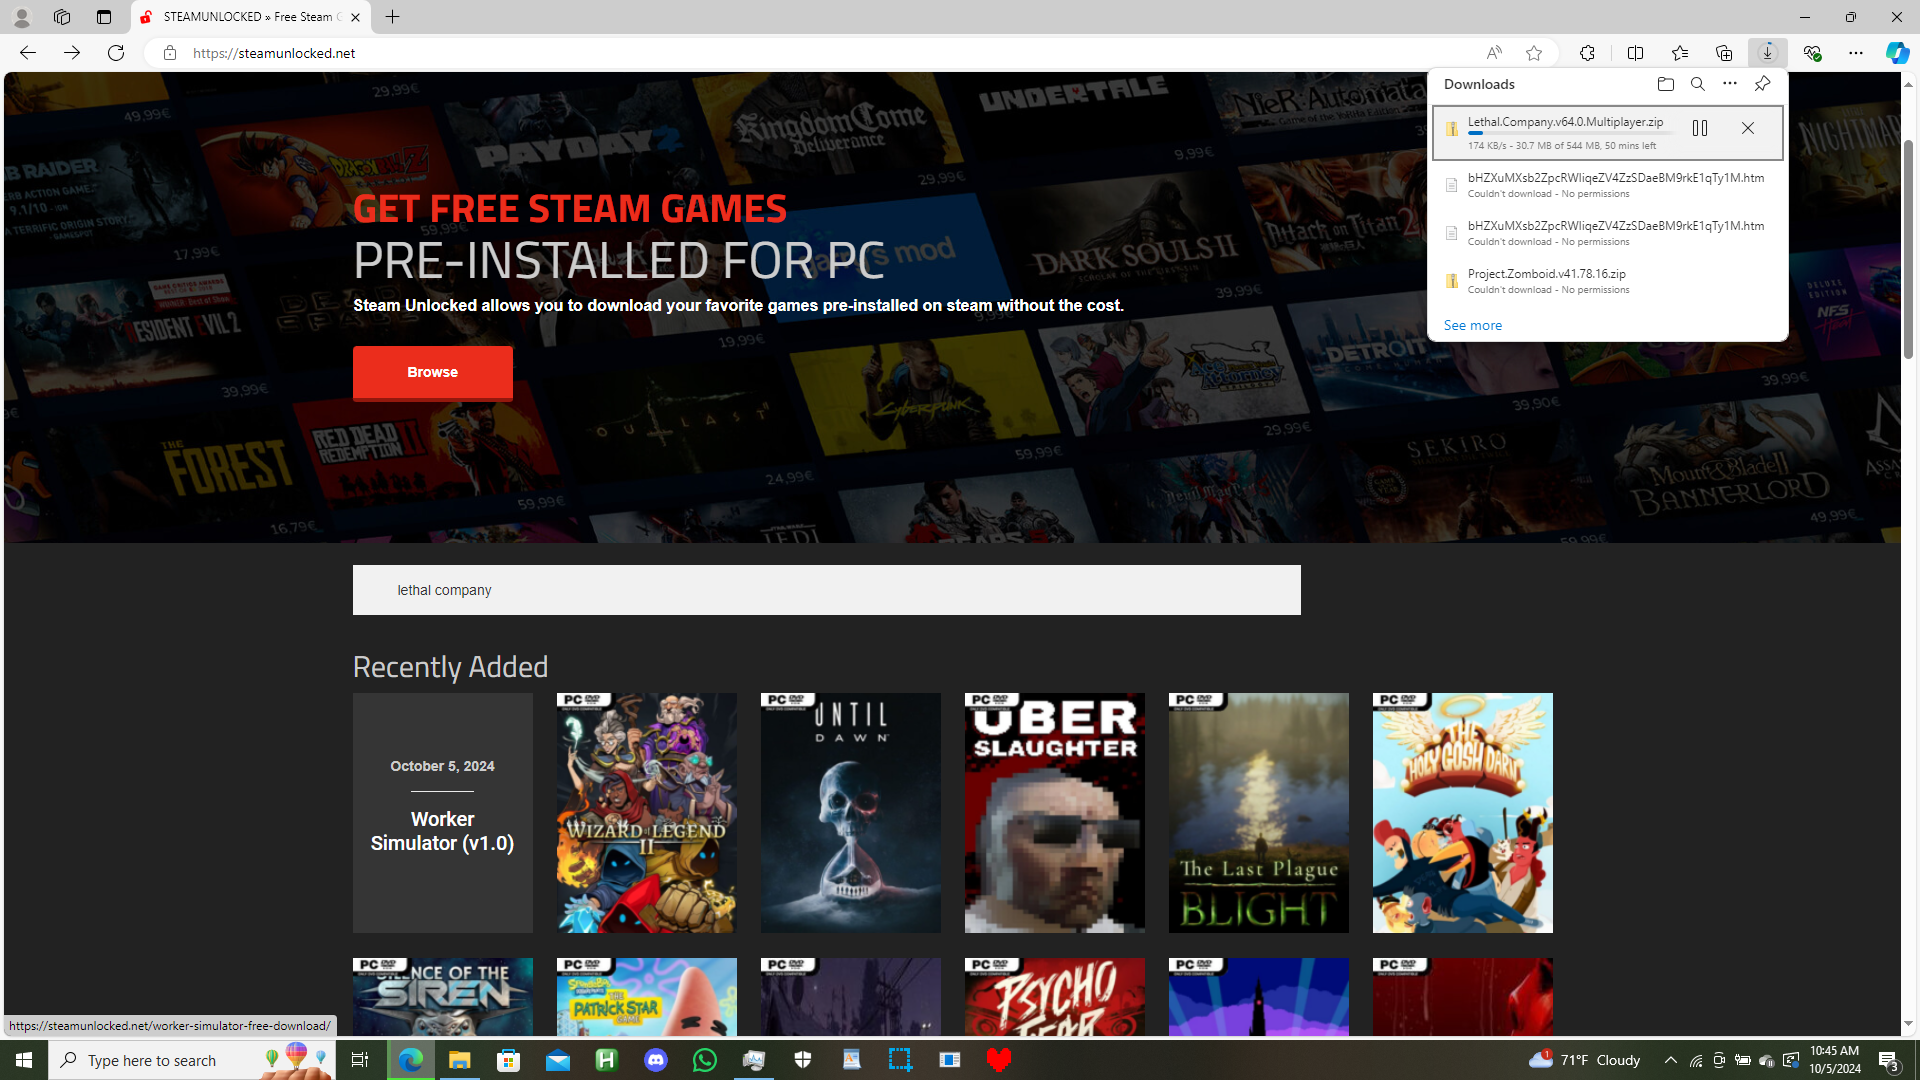Open Edge Settings and more menu
This screenshot has width=1920, height=1080.
pos(1855,53)
